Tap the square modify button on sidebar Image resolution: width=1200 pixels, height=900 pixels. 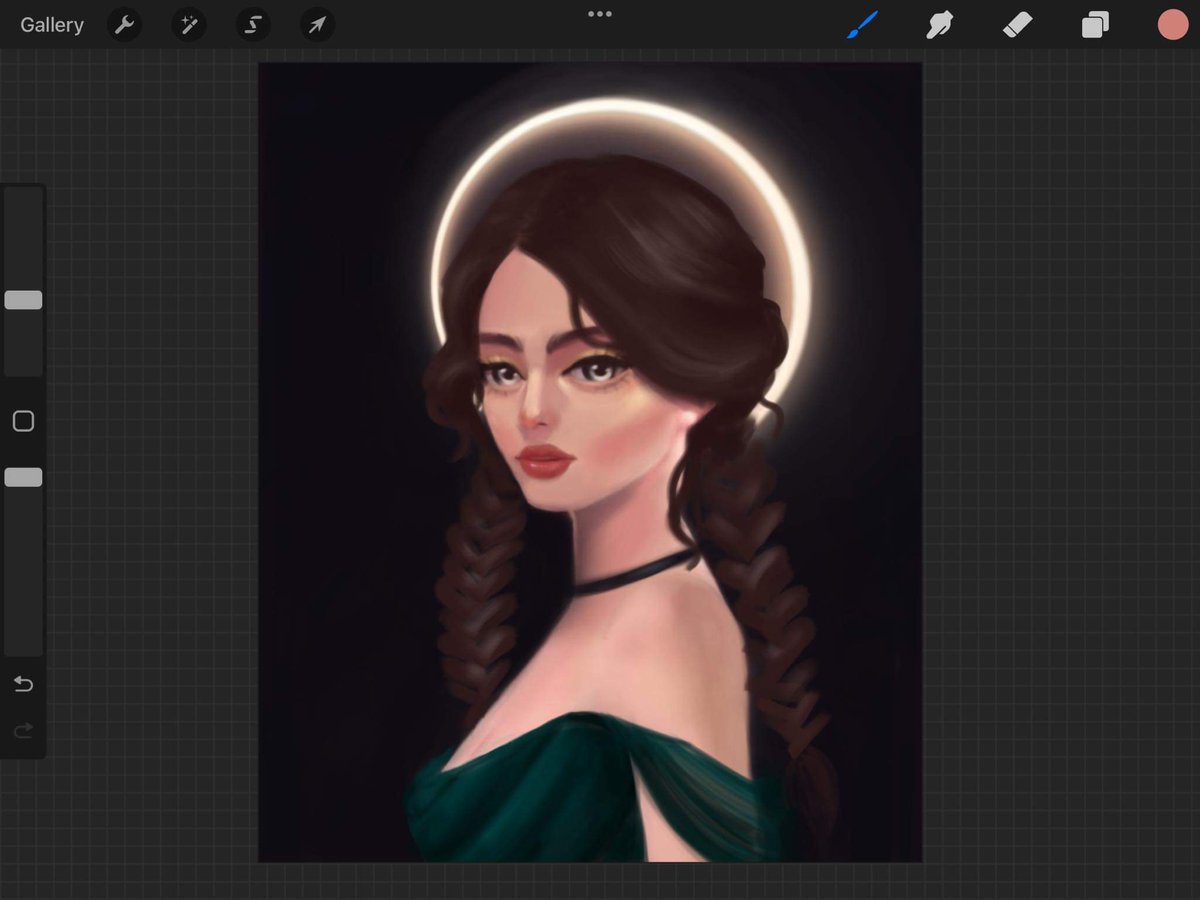click(23, 421)
